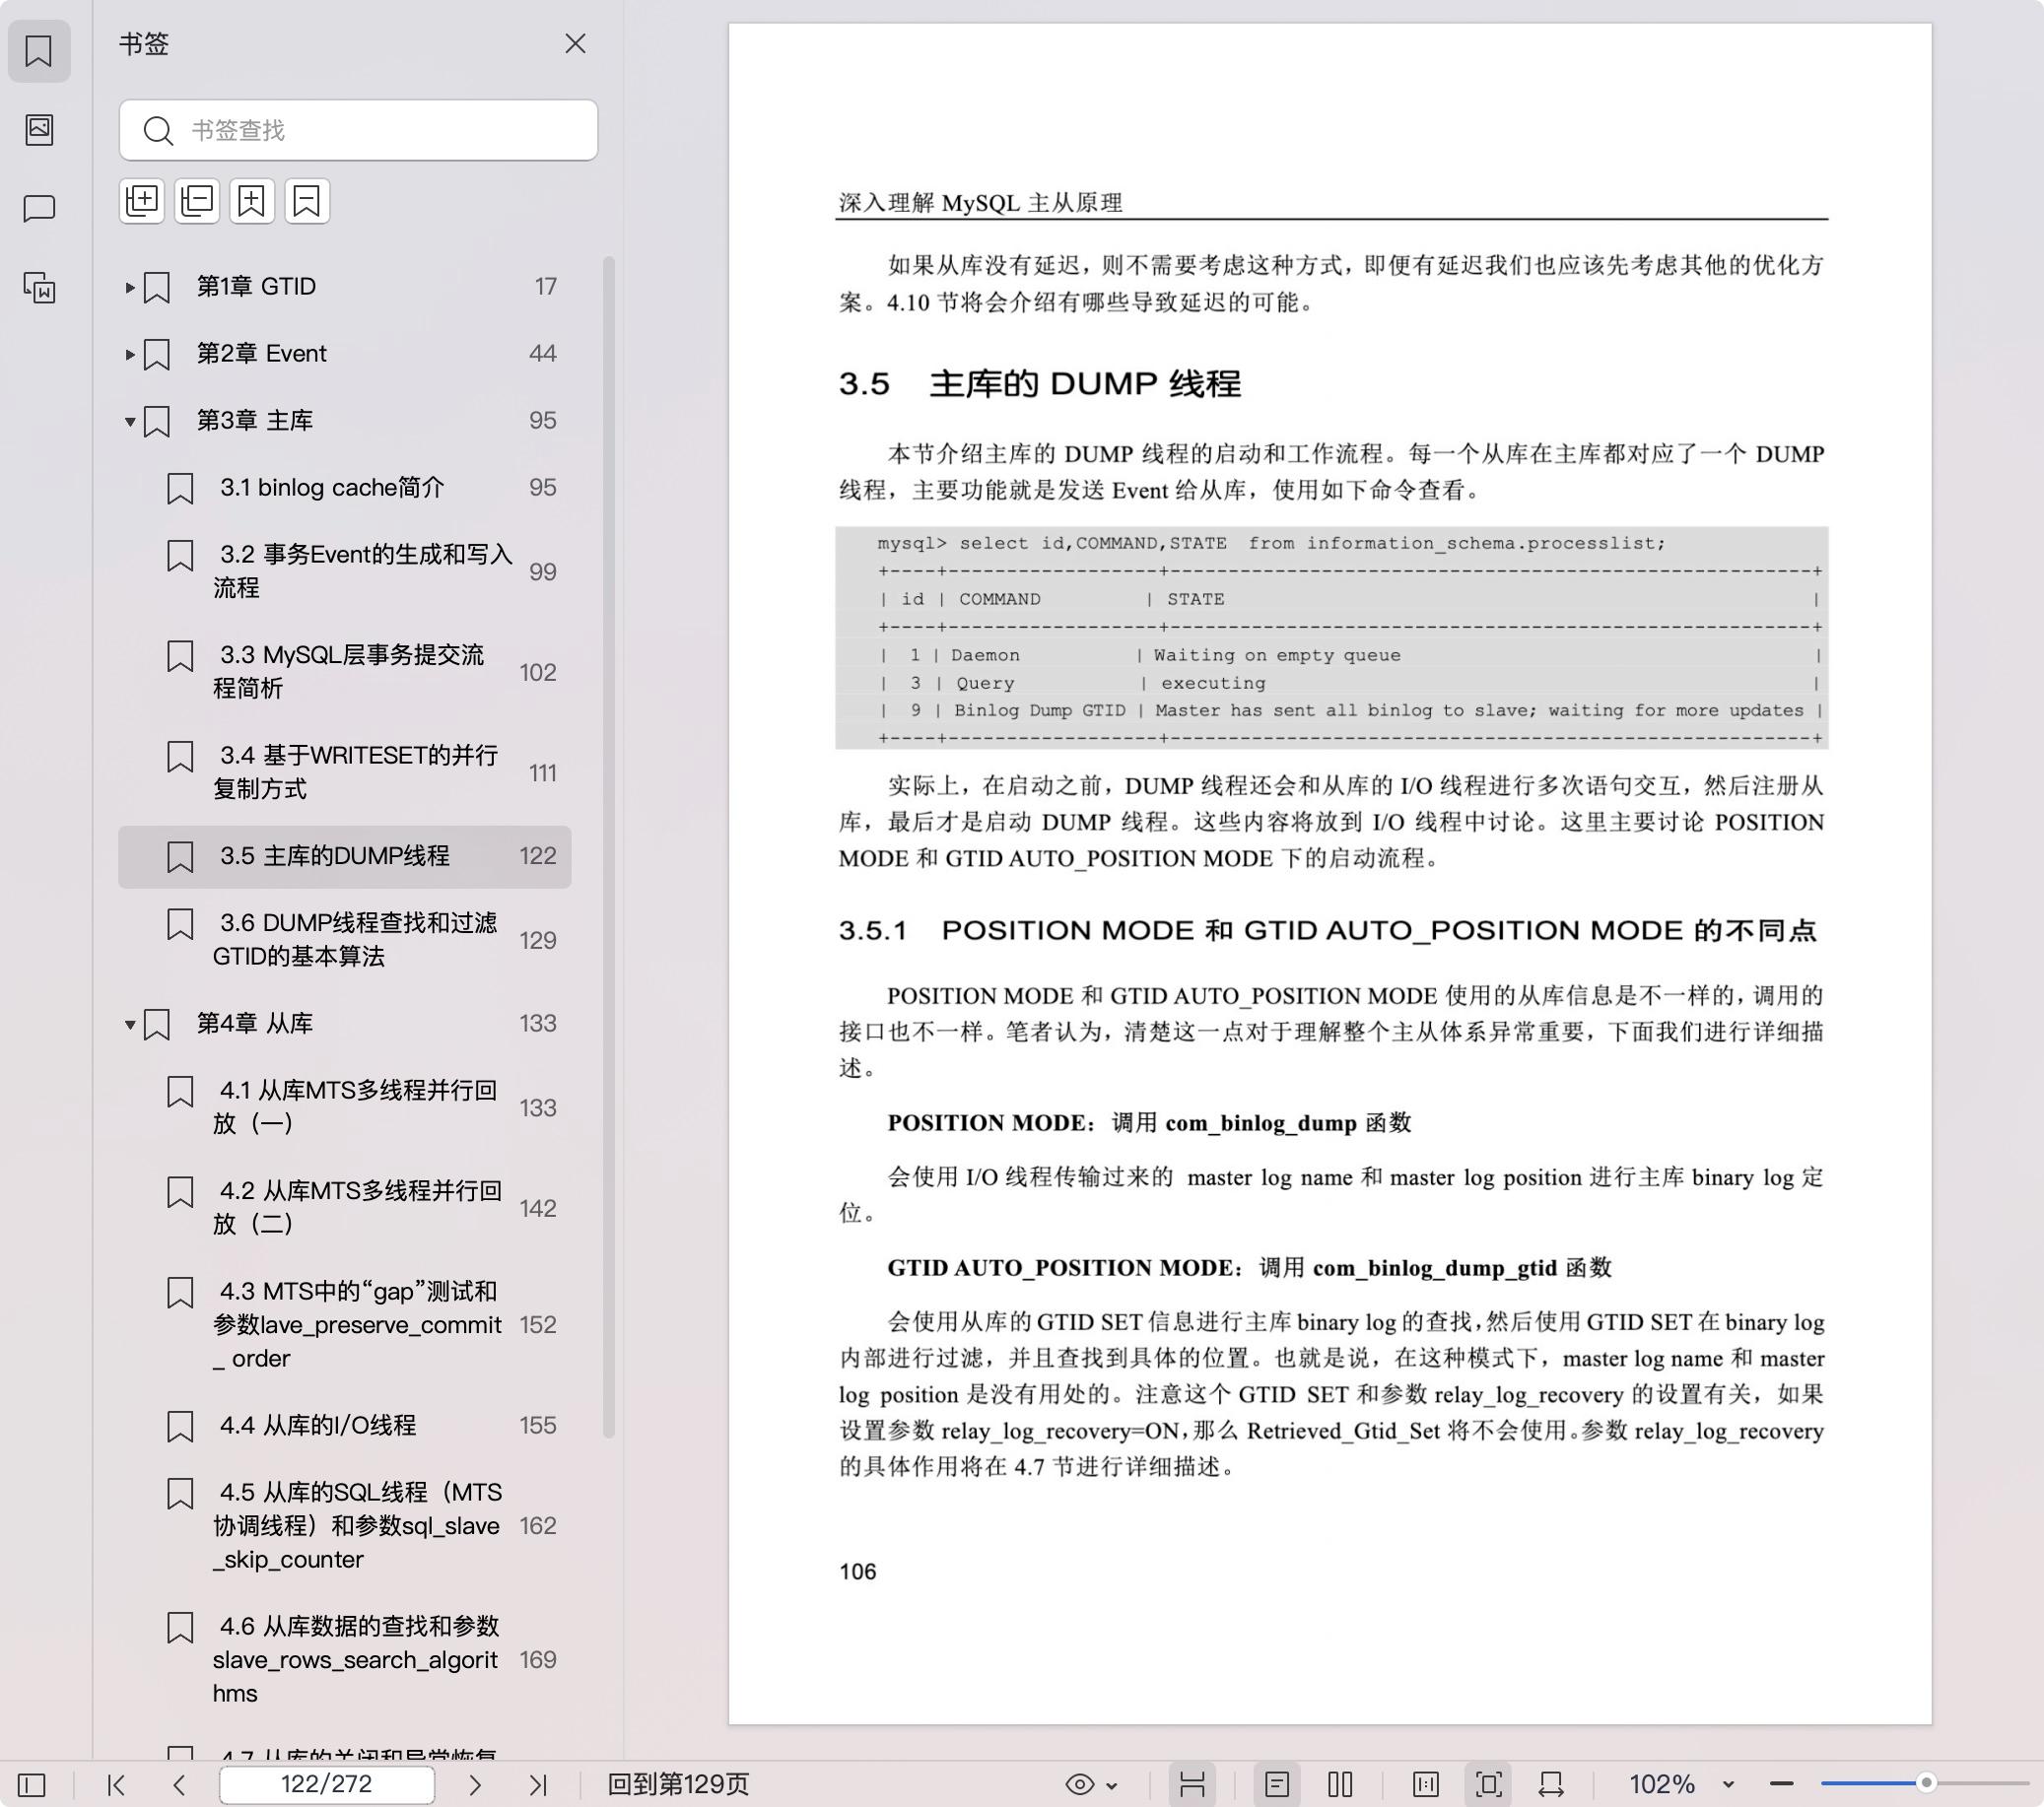Screen dimensions: 2044x1807
Task: Click the actual size view icon
Action: [x=1426, y=1784]
